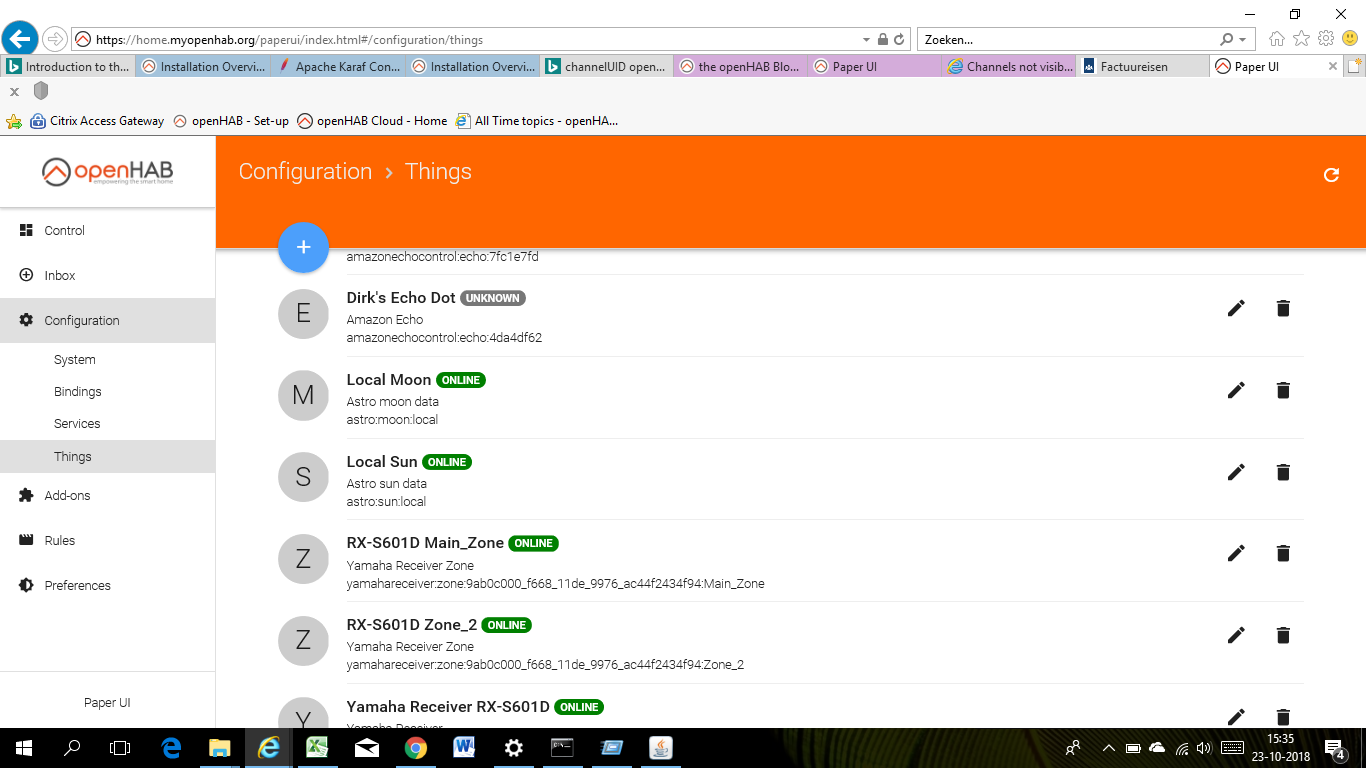Edit RX-S601D Main_Zone thing
Screen dimensions: 1366x768
1236,553
